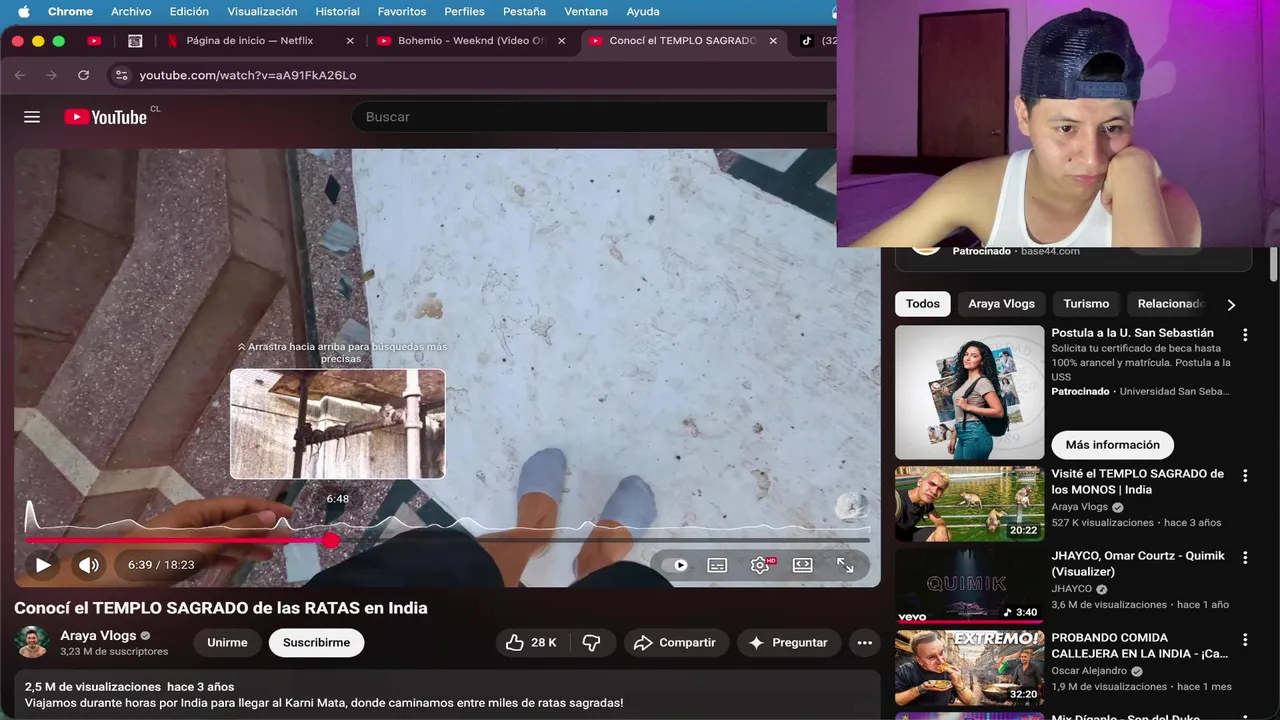Close the Bohemio - Weeknd tab
The image size is (1280, 720).
[561, 41]
